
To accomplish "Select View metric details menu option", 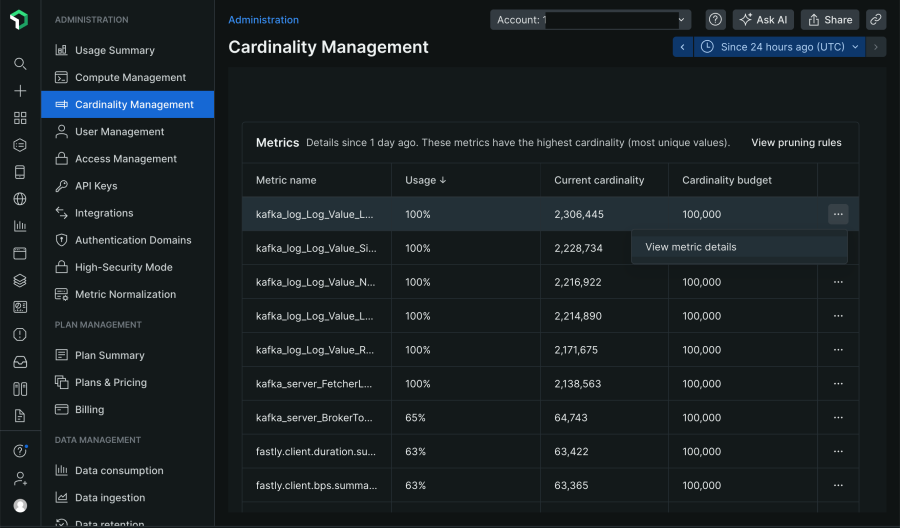I will point(690,247).
